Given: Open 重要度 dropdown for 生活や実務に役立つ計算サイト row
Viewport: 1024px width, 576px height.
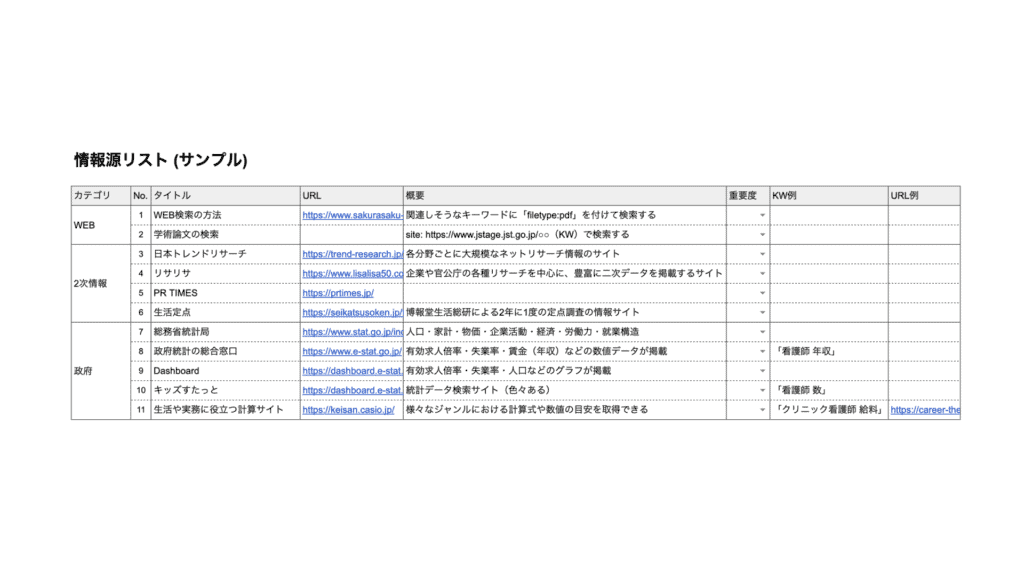Looking at the screenshot, I should click(762, 410).
